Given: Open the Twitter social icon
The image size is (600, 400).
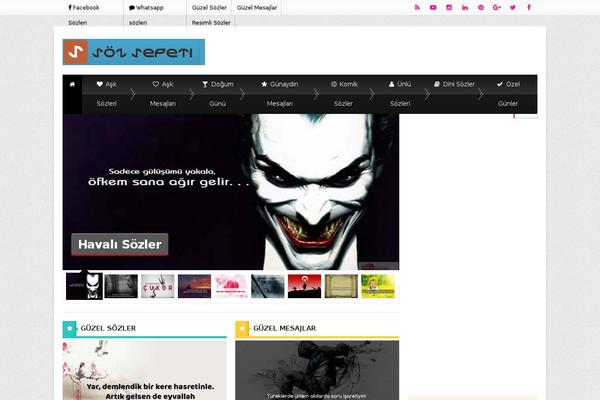Looking at the screenshot, I should point(513,7).
